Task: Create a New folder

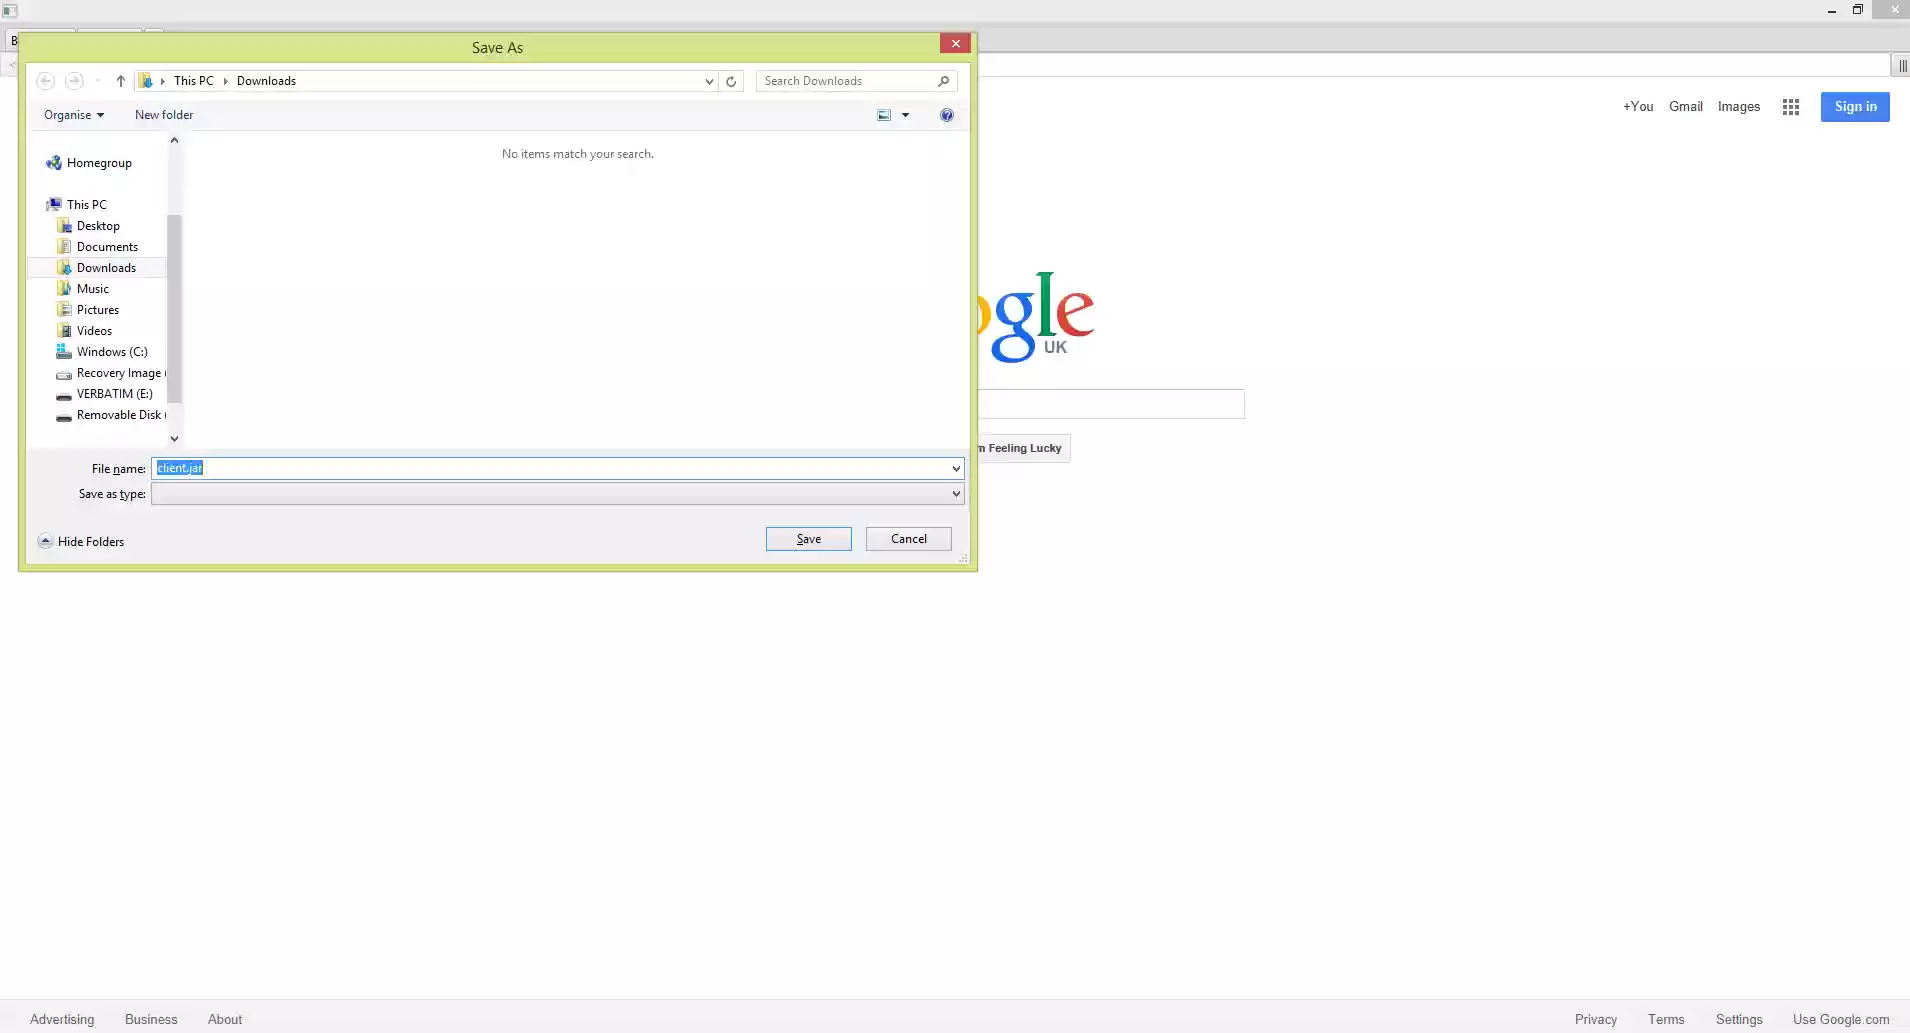Action: [x=163, y=114]
